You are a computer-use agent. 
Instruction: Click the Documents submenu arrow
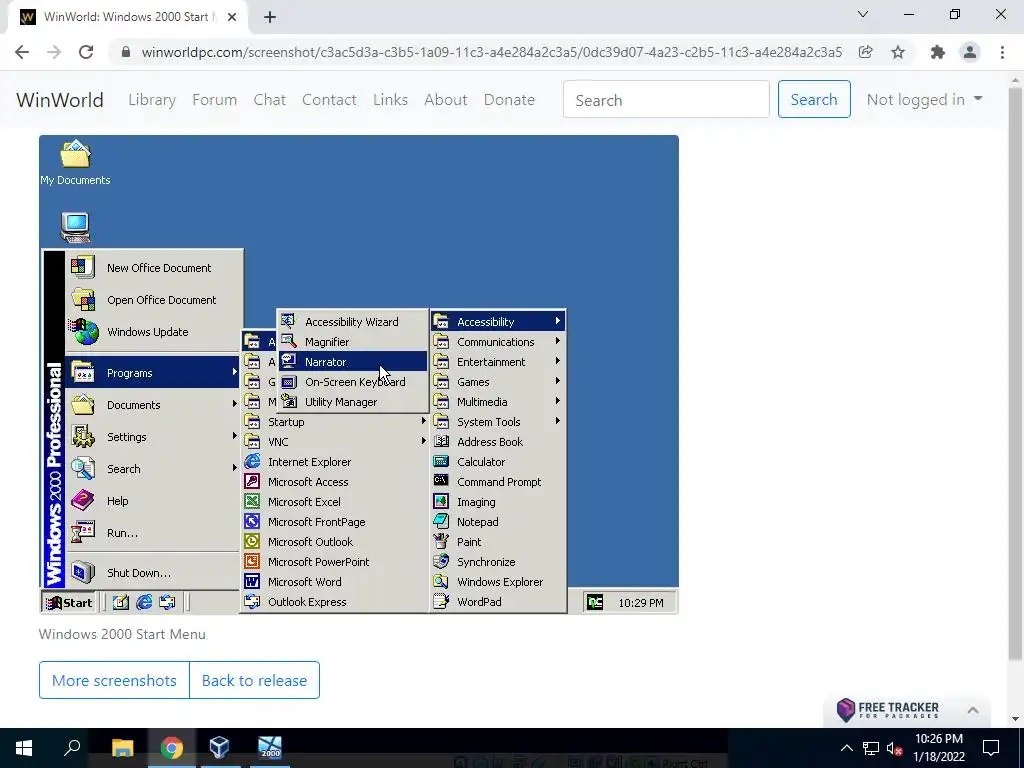(234, 404)
